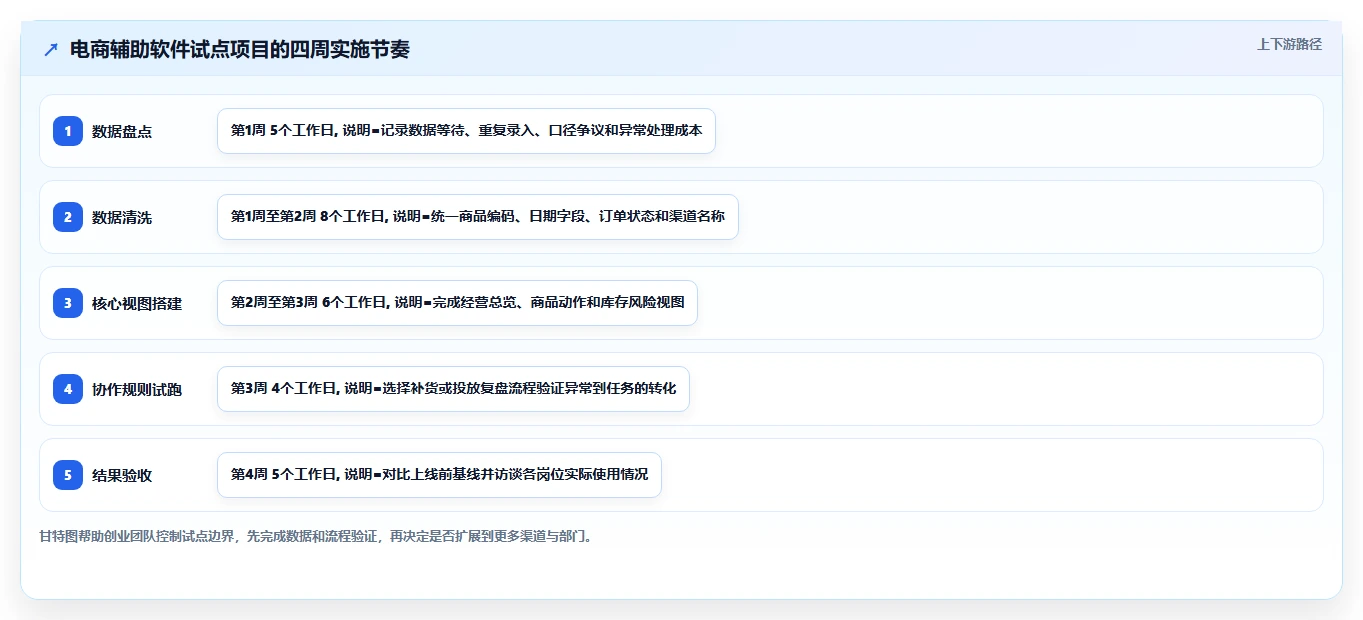Select the 核心视图搭建 step label
Viewport: 1363px width, 620px height.
point(137,303)
